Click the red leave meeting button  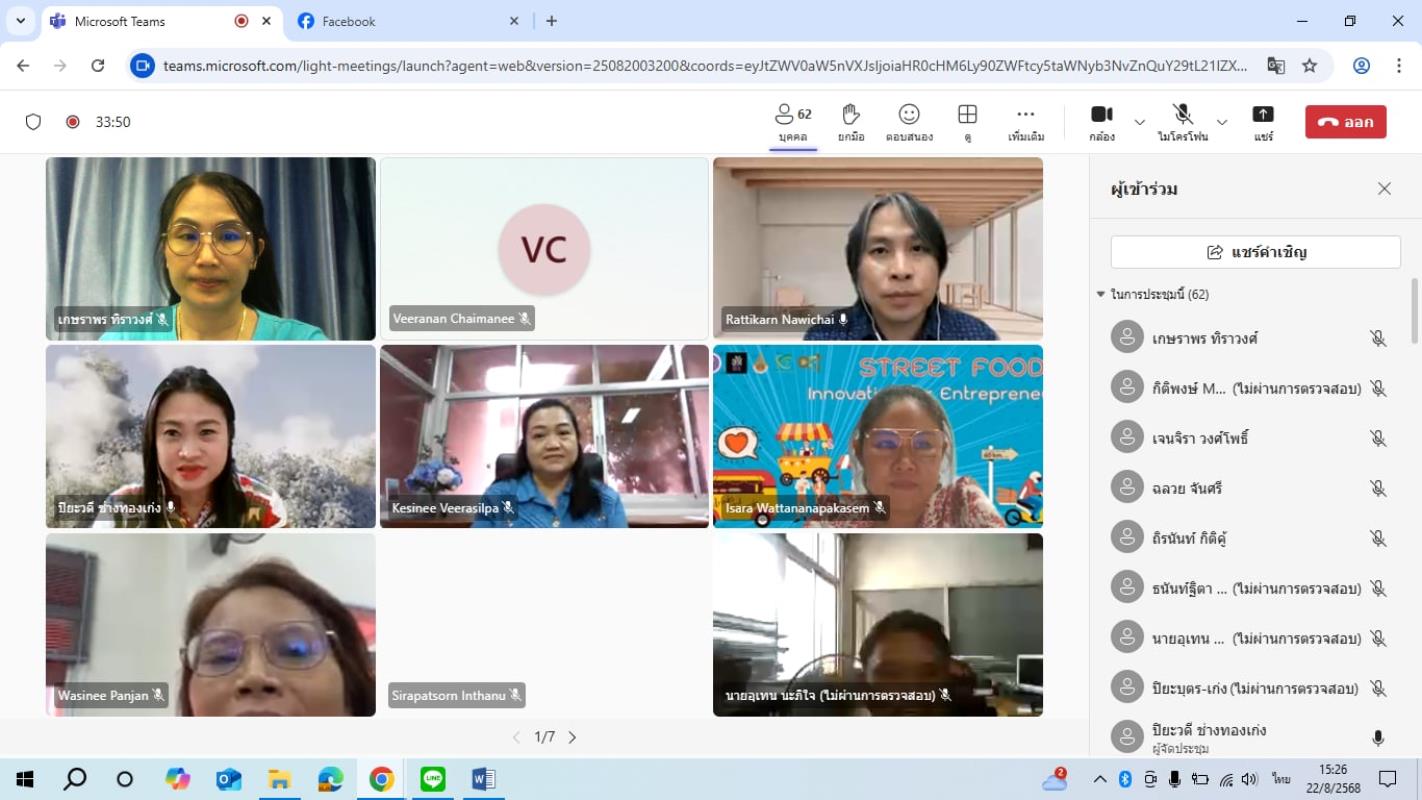(1345, 122)
